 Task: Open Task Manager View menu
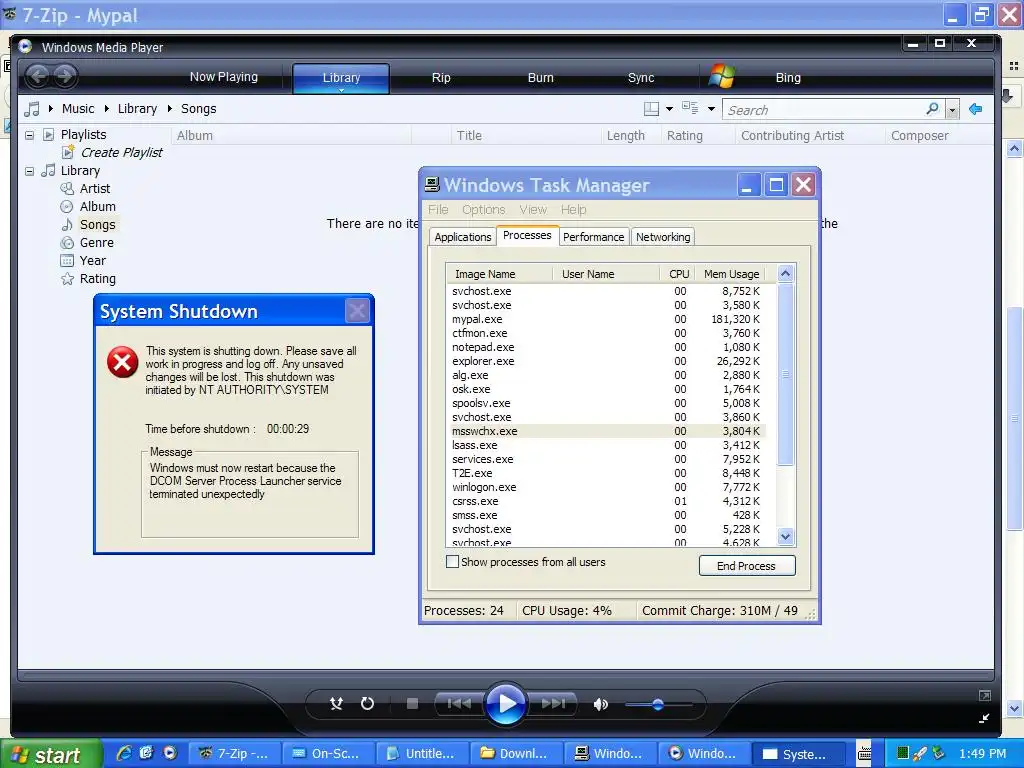click(x=533, y=210)
